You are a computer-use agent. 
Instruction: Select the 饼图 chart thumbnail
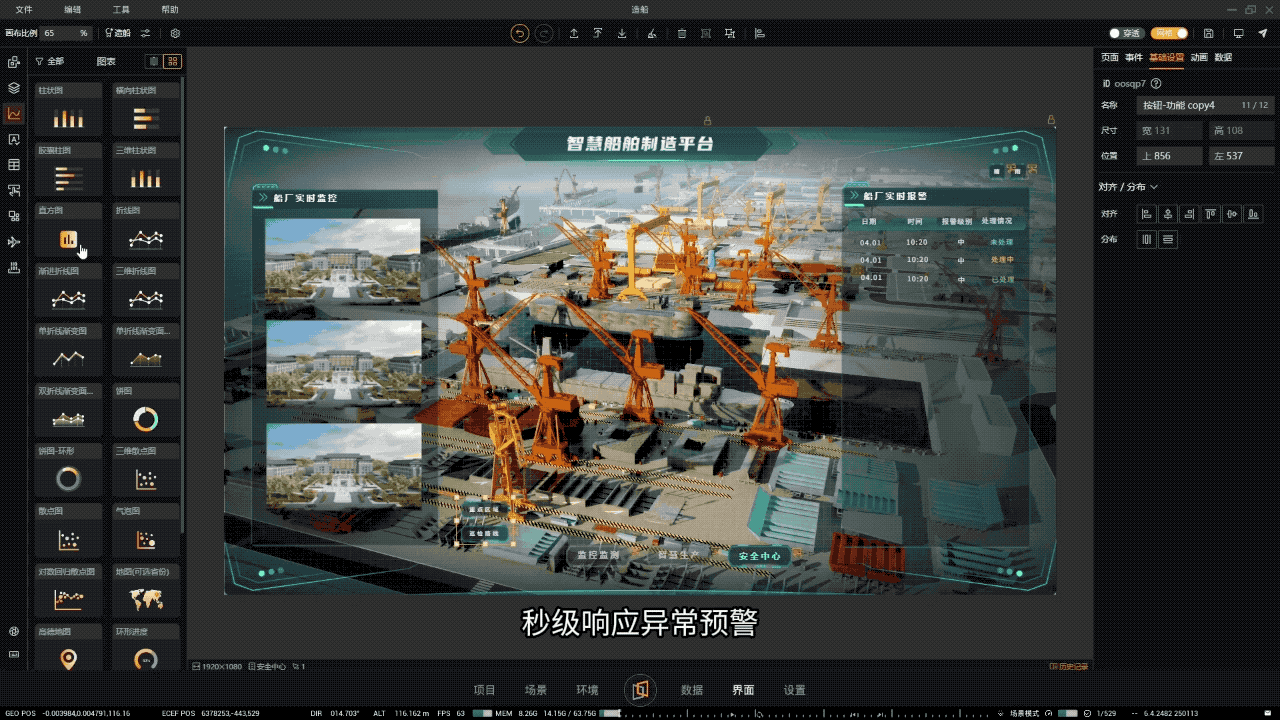pos(146,411)
